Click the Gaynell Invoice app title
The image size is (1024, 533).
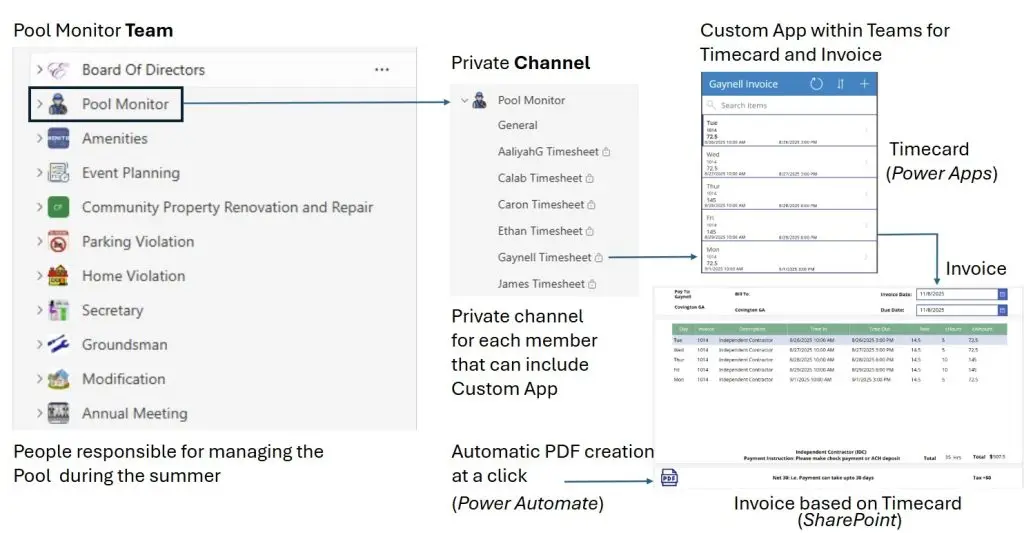pyautogui.click(x=743, y=84)
